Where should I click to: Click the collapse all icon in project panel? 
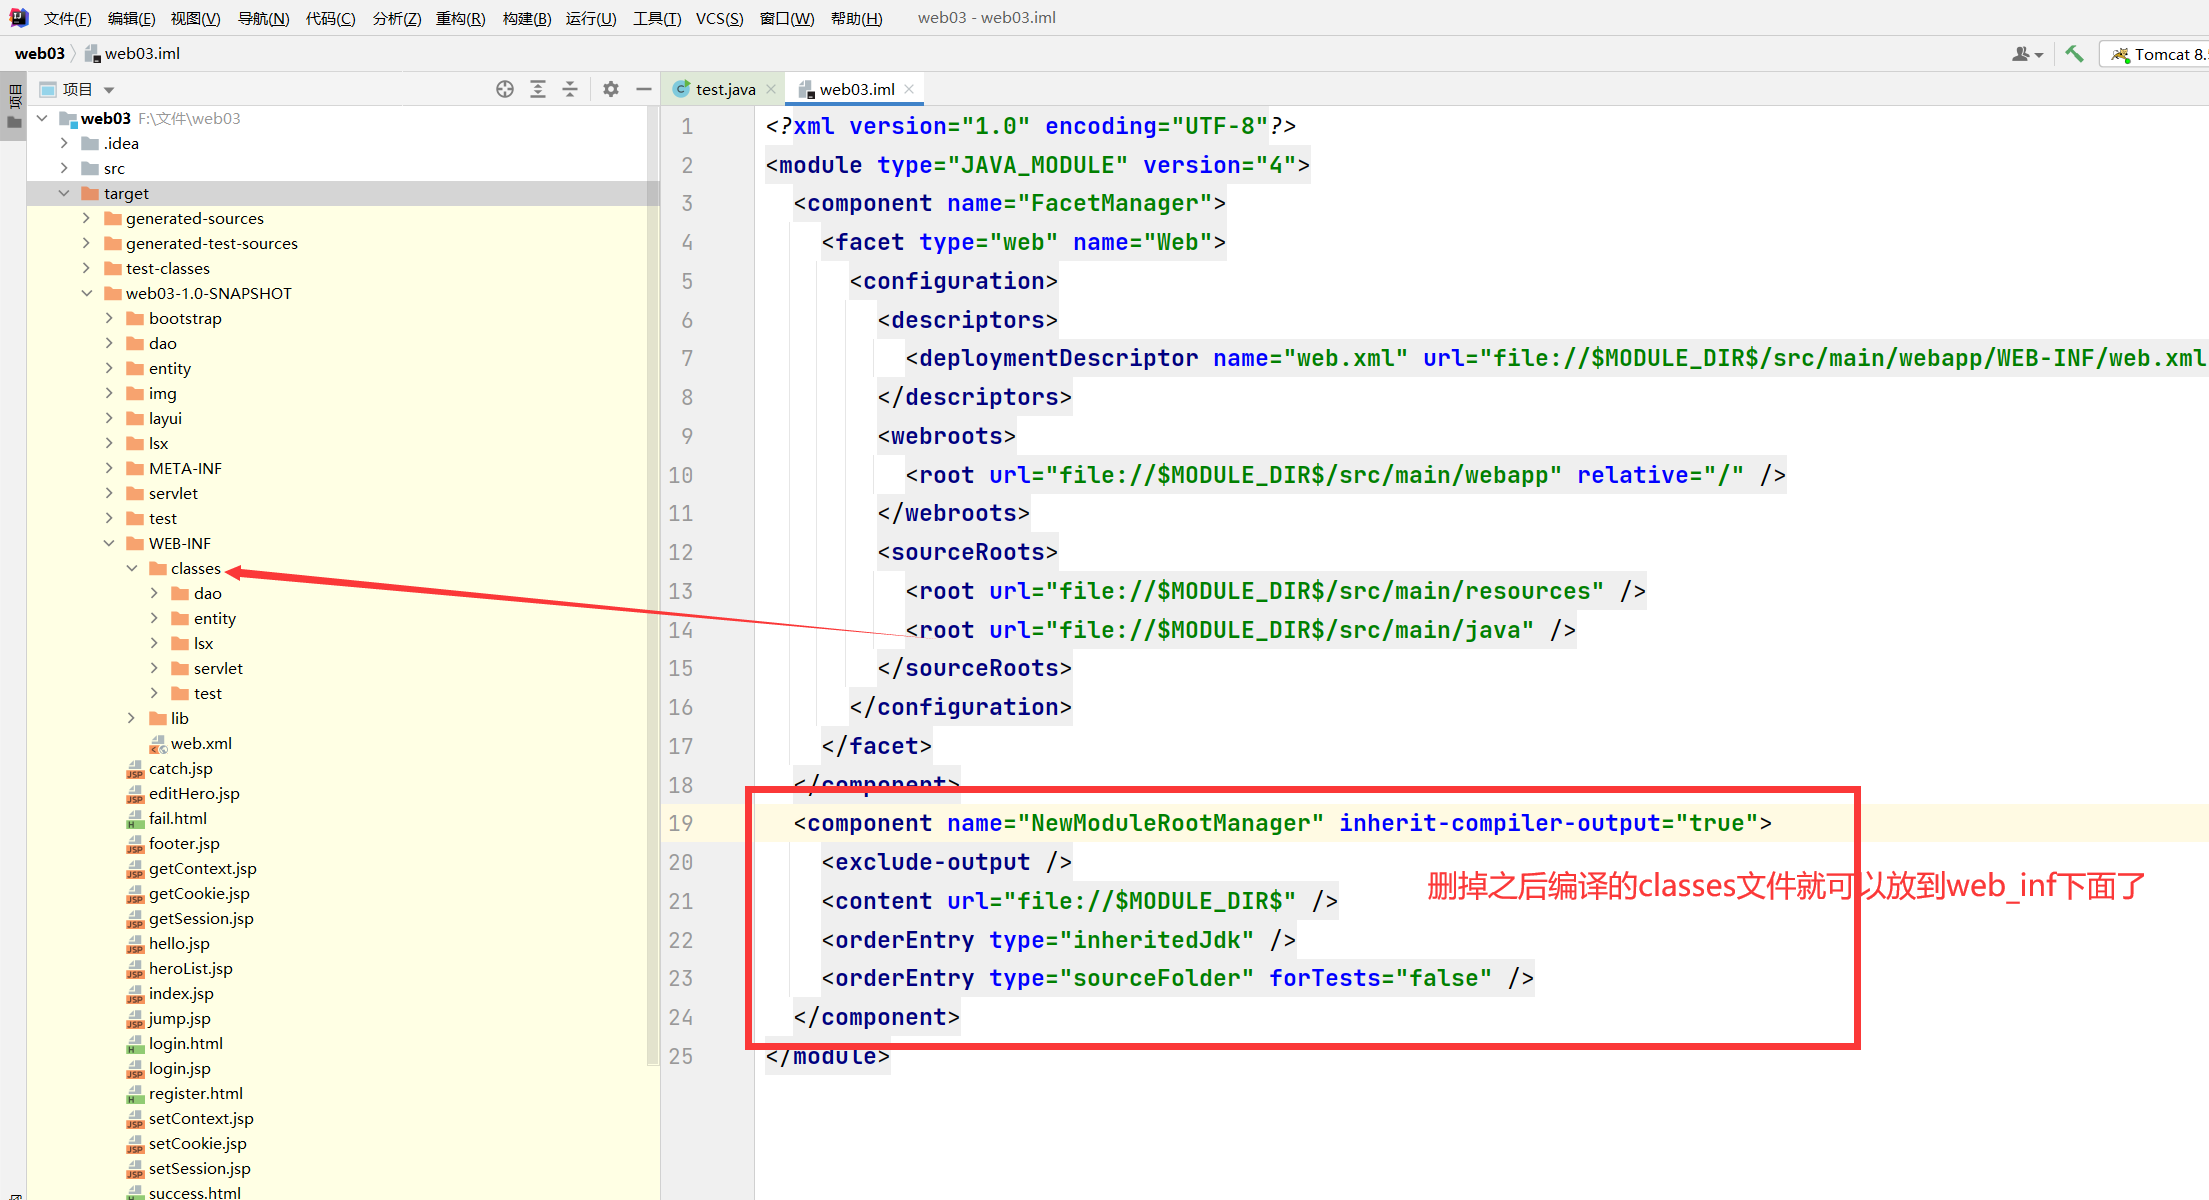(x=570, y=89)
